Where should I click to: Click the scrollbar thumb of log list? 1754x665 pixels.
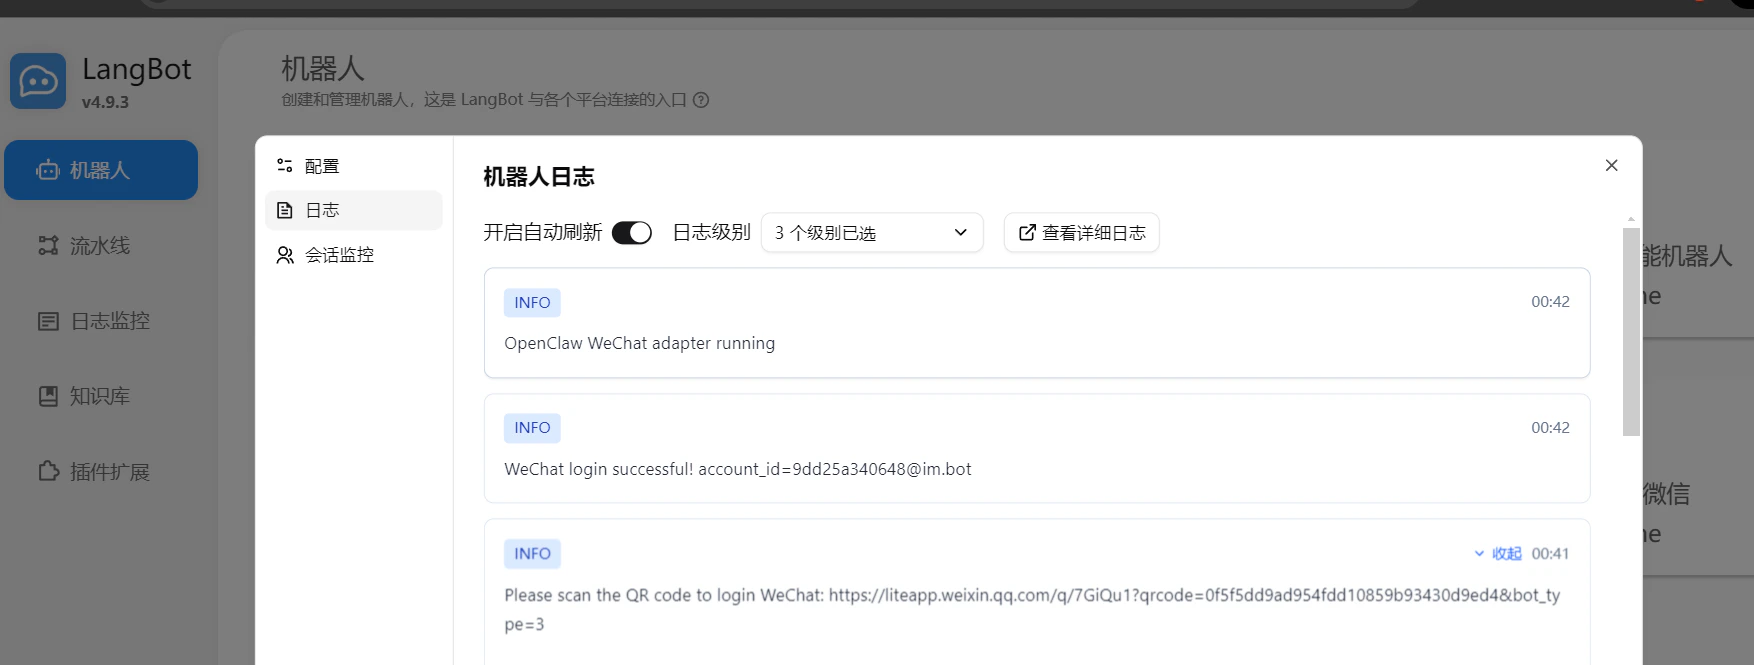(x=1631, y=332)
